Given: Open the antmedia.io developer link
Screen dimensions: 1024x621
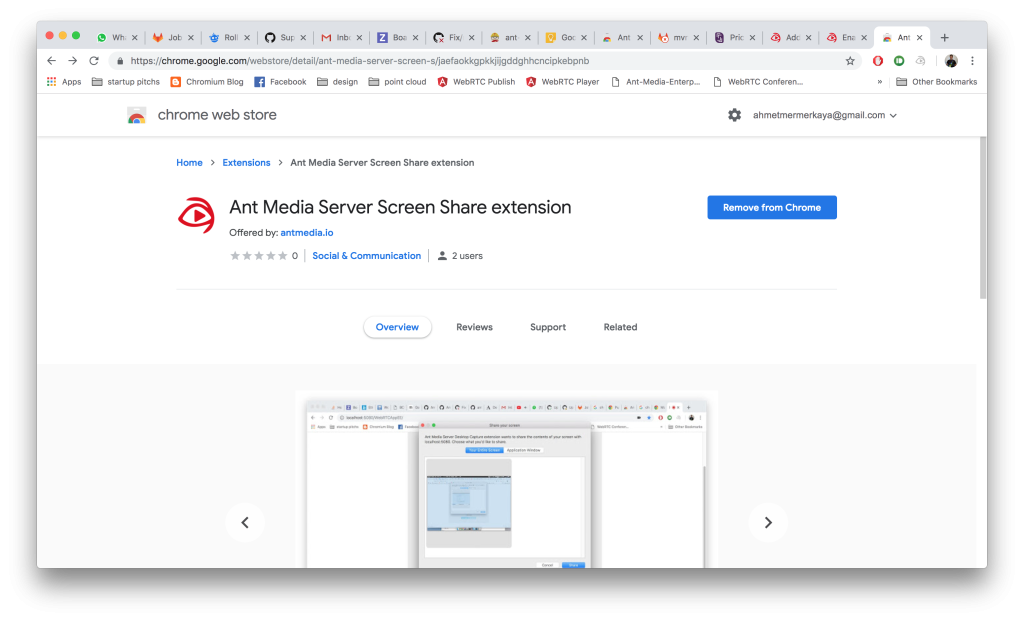Looking at the screenshot, I should [307, 232].
